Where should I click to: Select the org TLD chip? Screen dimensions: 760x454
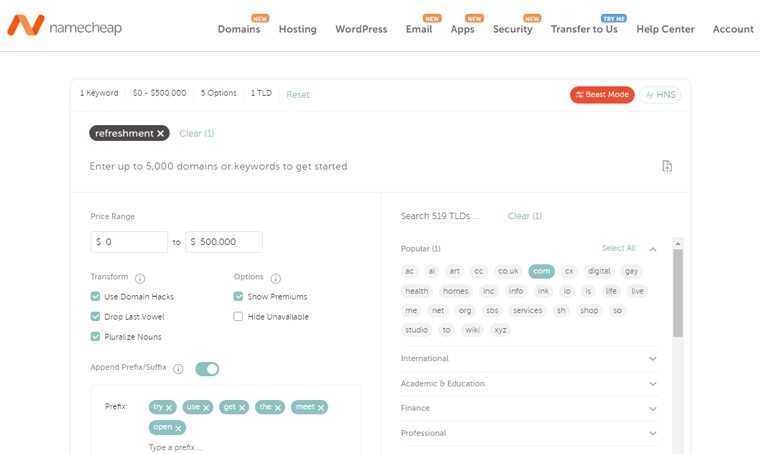[x=465, y=311]
